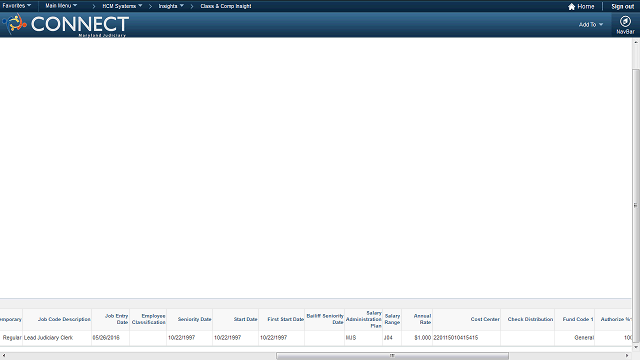This screenshot has width=640, height=360.
Task: Click the Cost Center column header
Action: click(x=485, y=319)
